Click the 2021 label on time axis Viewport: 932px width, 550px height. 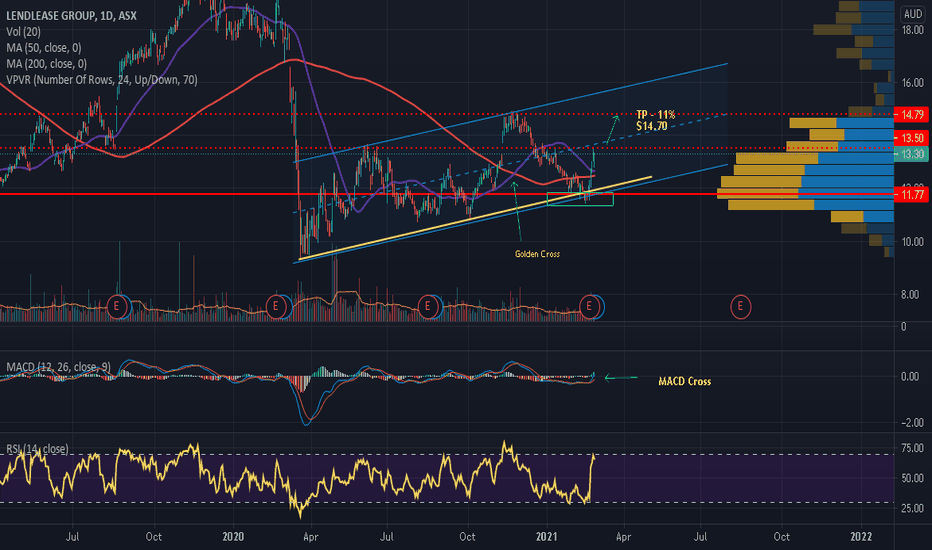pyautogui.click(x=546, y=537)
